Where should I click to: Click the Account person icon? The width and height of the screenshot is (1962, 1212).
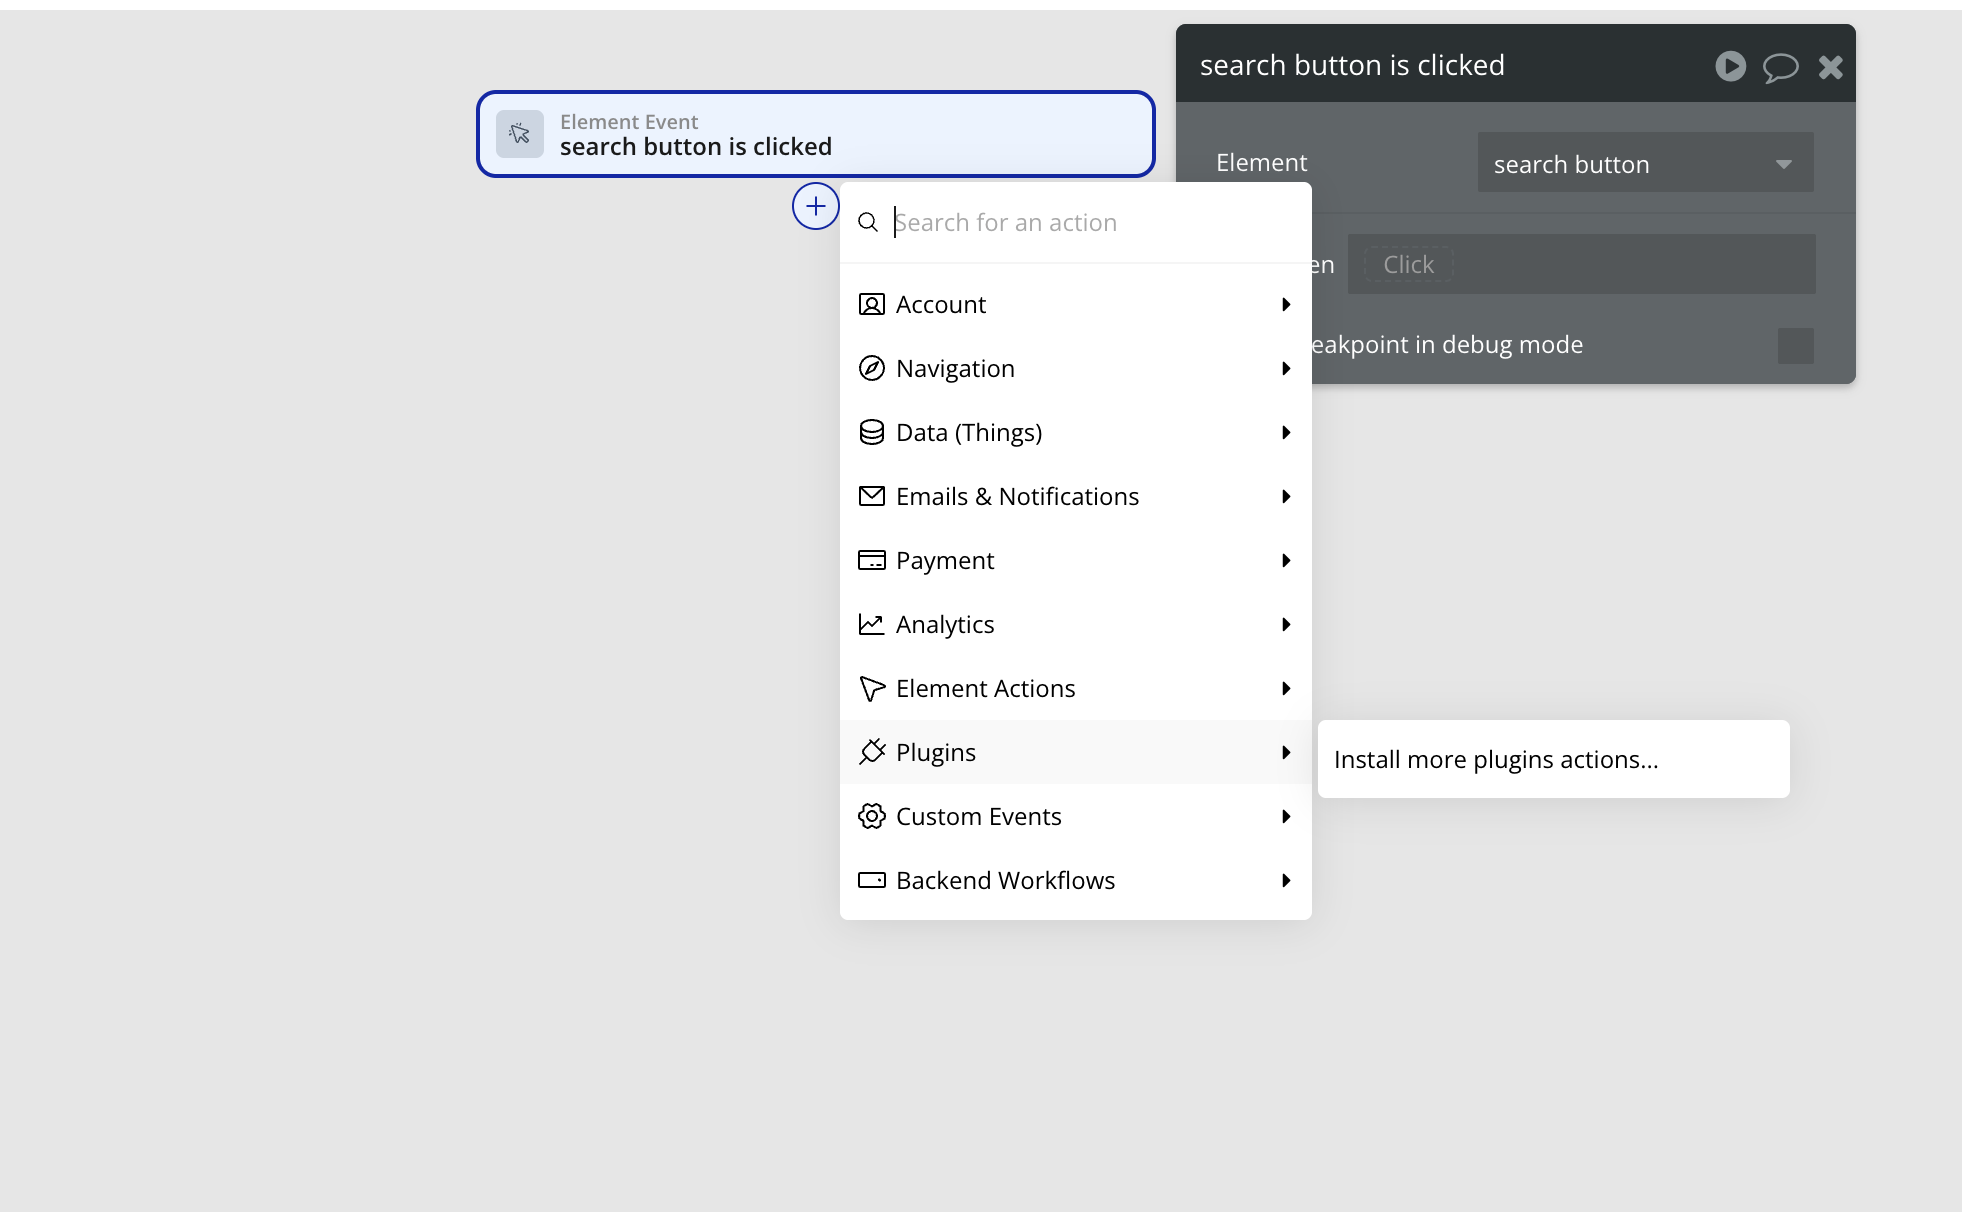[872, 304]
